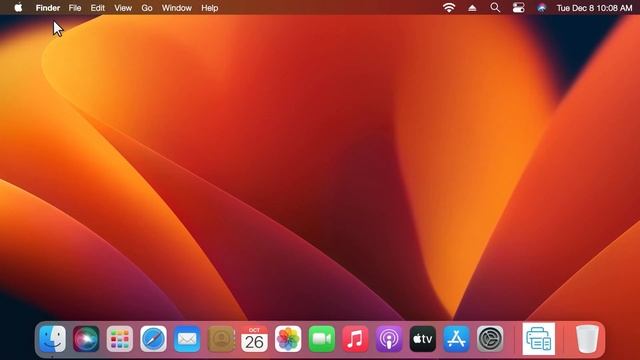Screen dimensions: 640x360
Task: Open the Mail app in Dock
Action: pos(187,339)
